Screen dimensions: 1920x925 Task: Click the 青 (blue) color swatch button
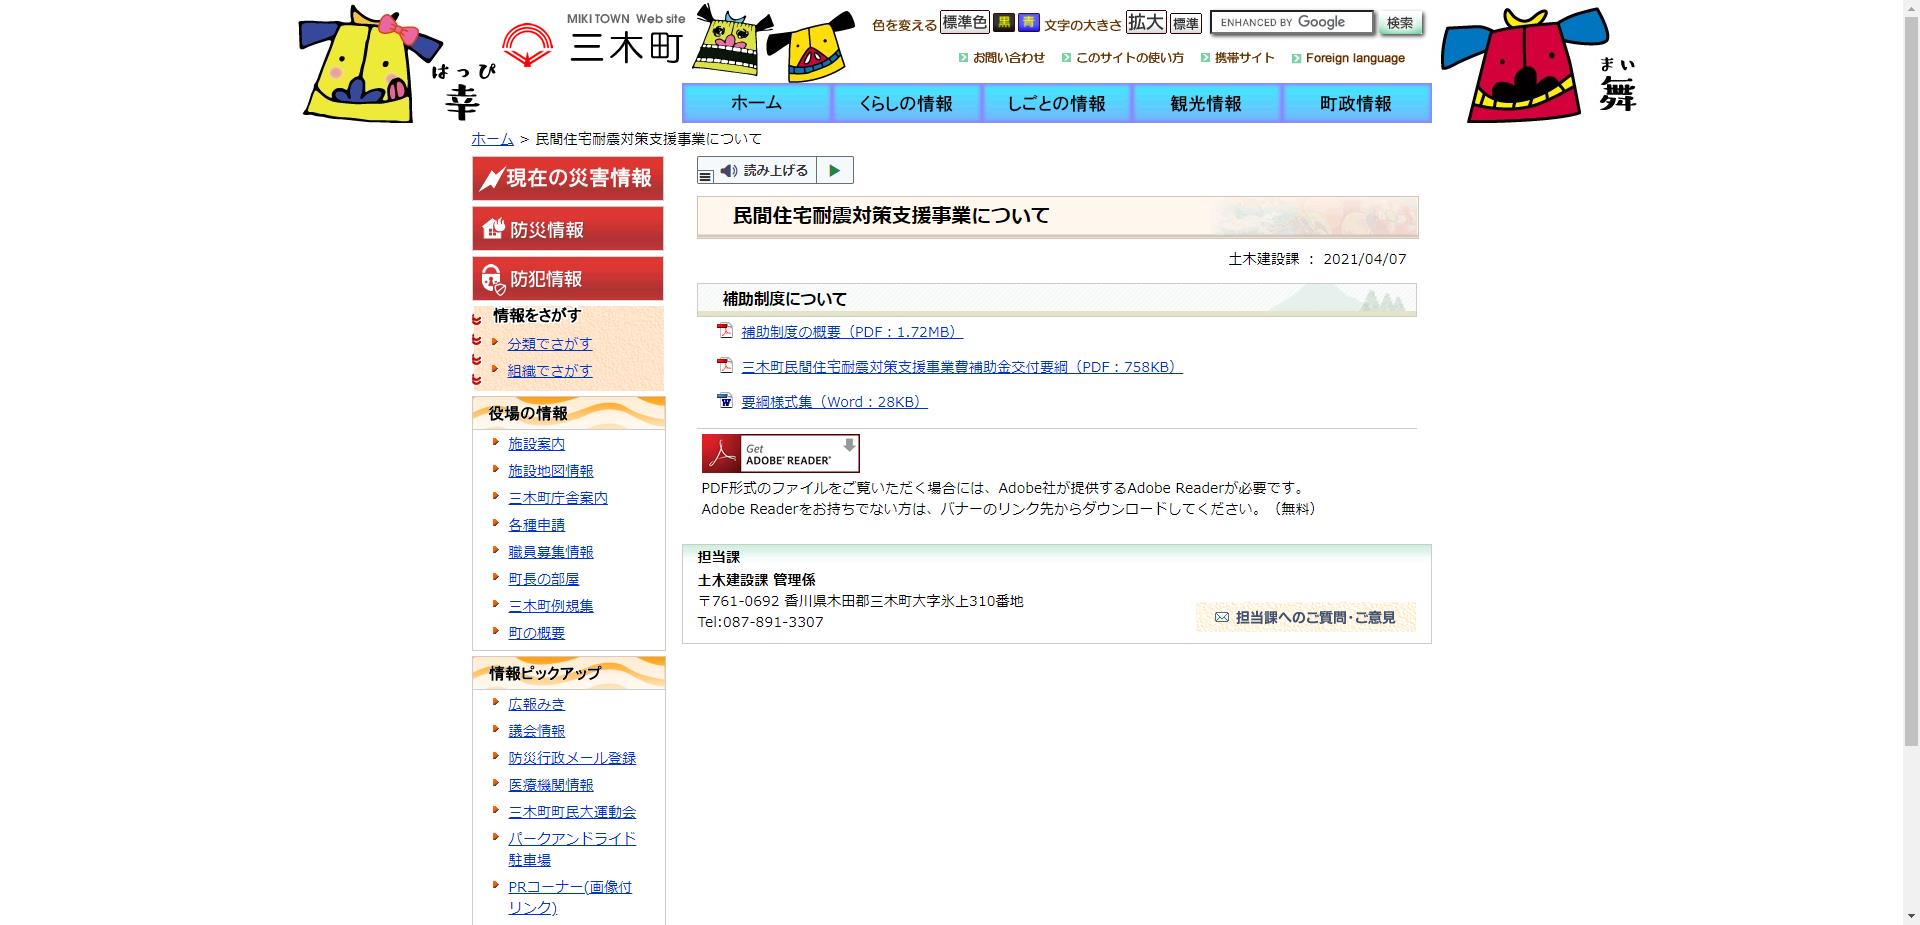click(x=1027, y=22)
